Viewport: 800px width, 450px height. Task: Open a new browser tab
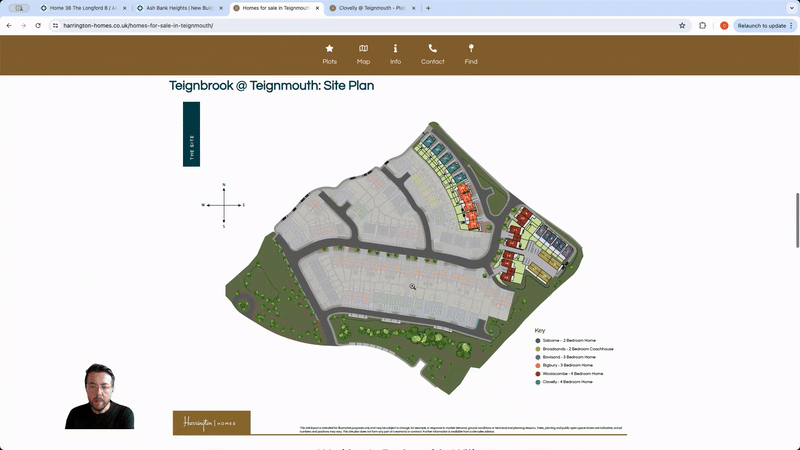point(428,7)
